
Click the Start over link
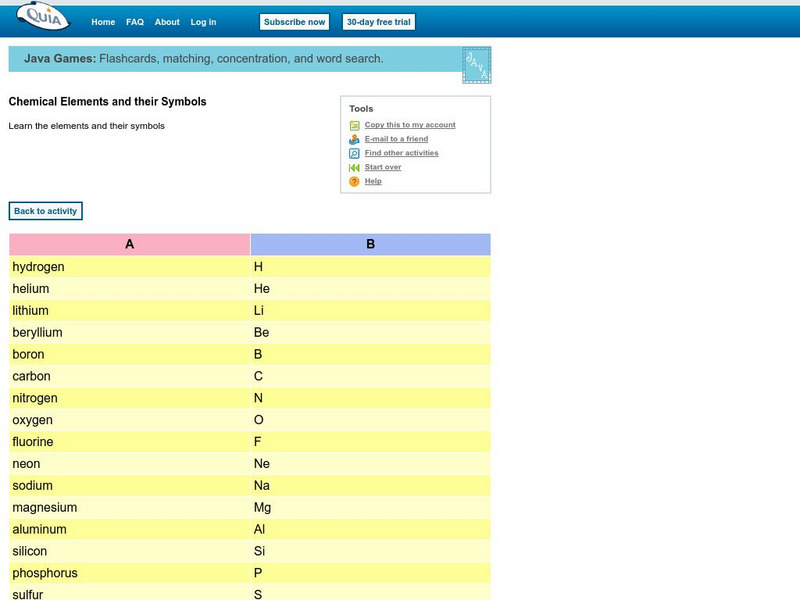tap(385, 167)
